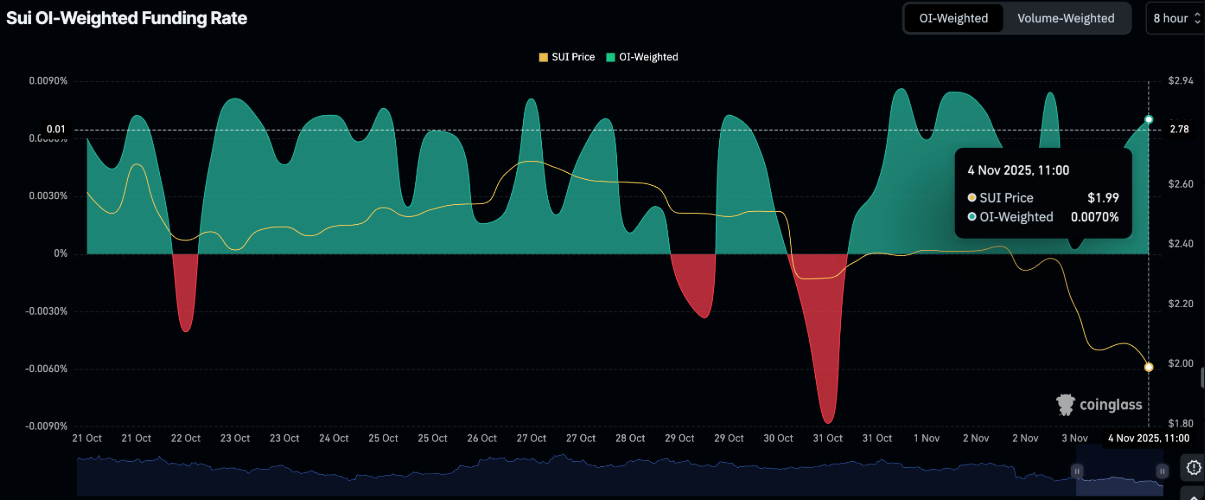Click the yellow SUI Price legend swatch
The image size is (1205, 500).
coord(543,57)
